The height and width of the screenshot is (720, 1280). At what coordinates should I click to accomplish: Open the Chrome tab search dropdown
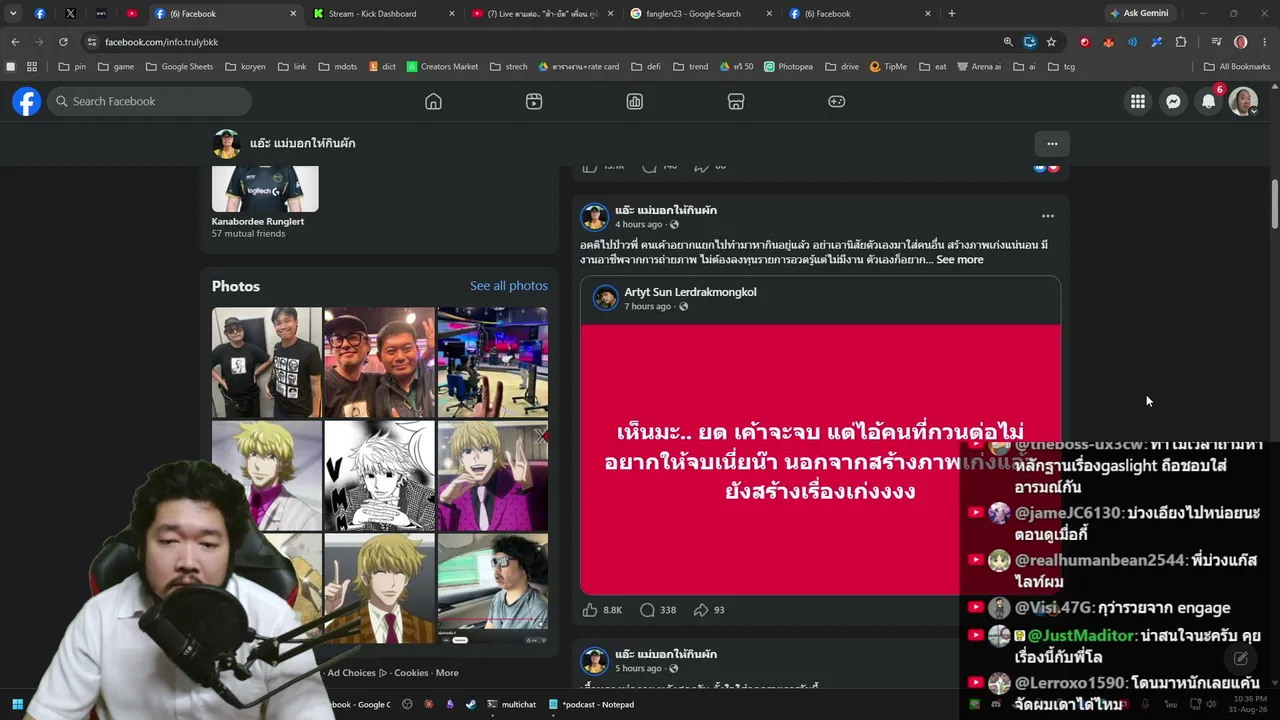[13, 14]
